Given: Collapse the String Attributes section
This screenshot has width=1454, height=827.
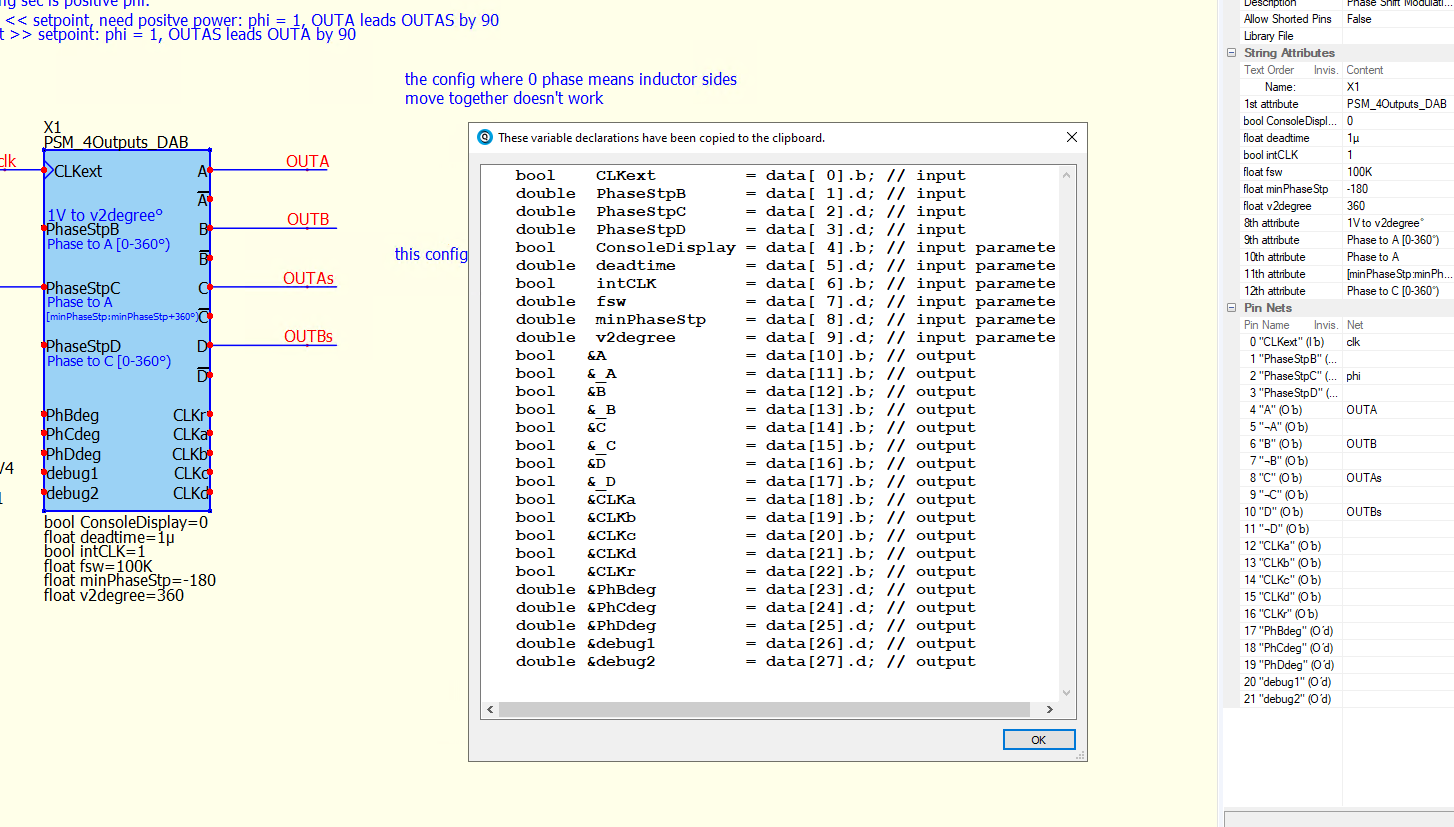Looking at the screenshot, I should pyautogui.click(x=1232, y=53).
